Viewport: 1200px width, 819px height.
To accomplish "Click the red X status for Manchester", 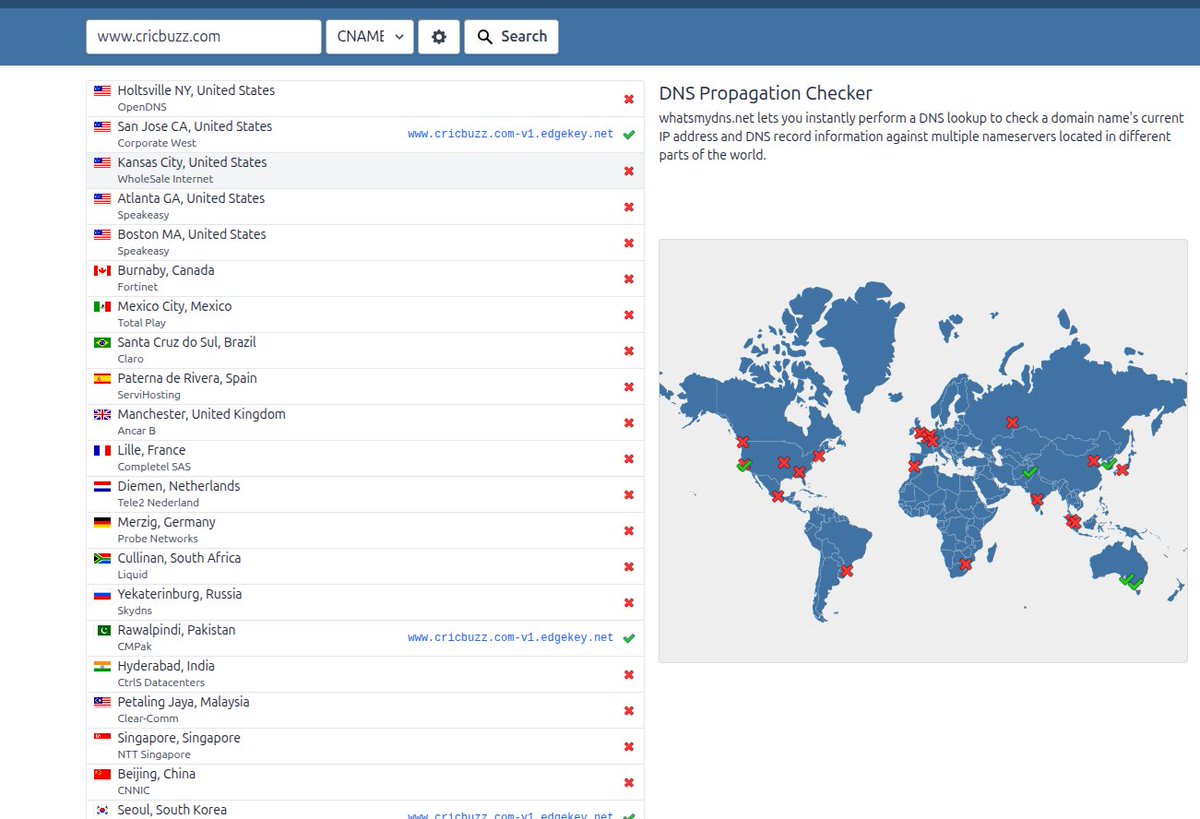I will (629, 423).
